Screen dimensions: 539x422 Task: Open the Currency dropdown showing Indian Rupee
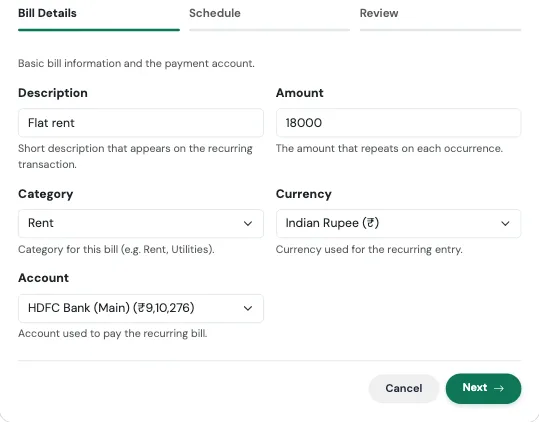click(x=398, y=223)
